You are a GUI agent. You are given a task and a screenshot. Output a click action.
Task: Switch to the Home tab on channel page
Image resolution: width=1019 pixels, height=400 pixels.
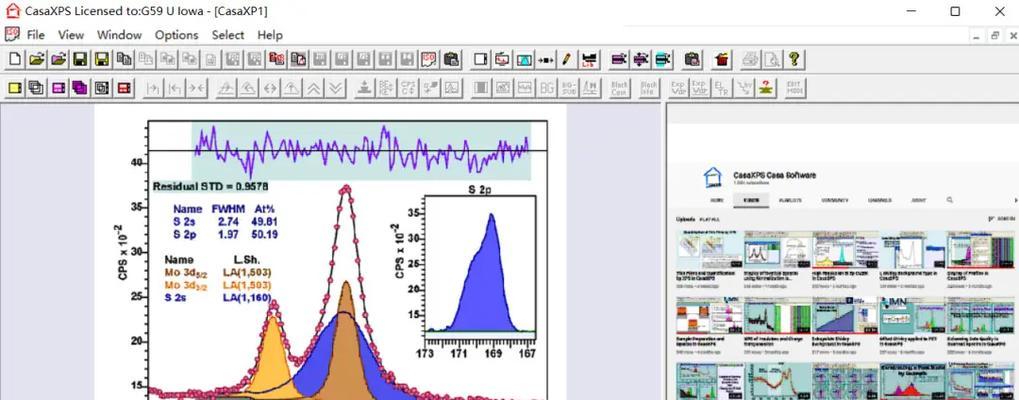coord(717,201)
